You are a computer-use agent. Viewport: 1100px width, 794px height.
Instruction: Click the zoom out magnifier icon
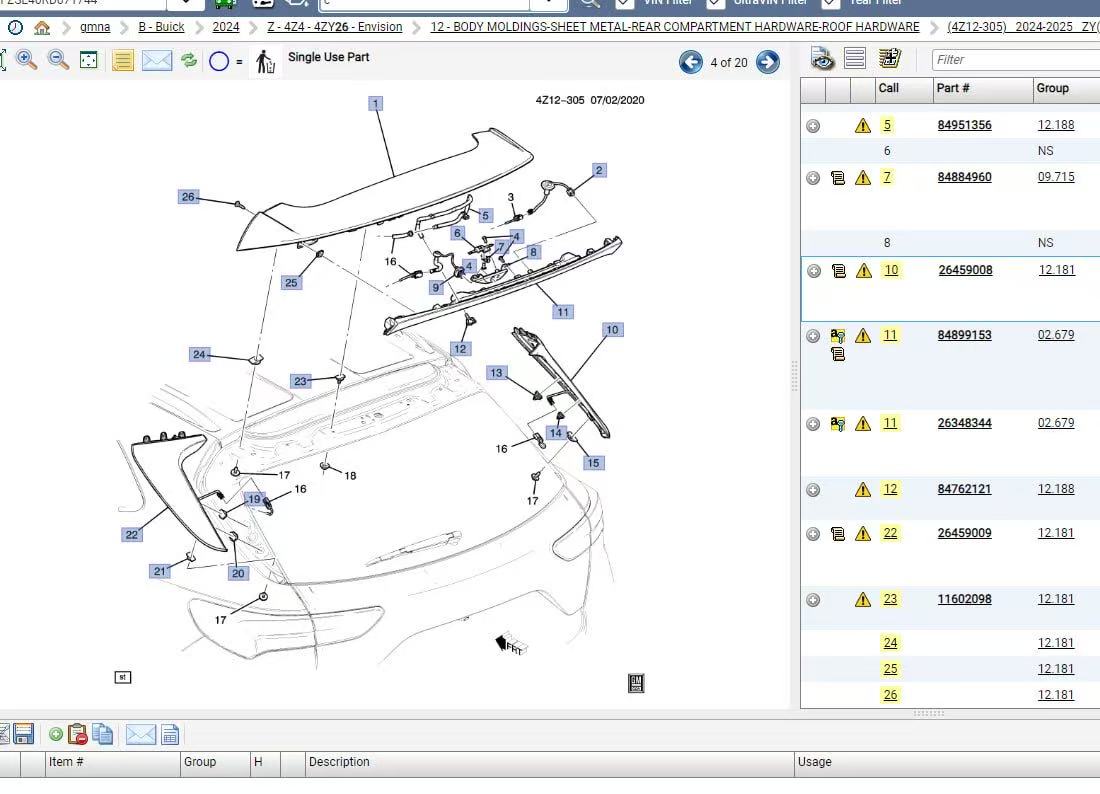coord(59,61)
